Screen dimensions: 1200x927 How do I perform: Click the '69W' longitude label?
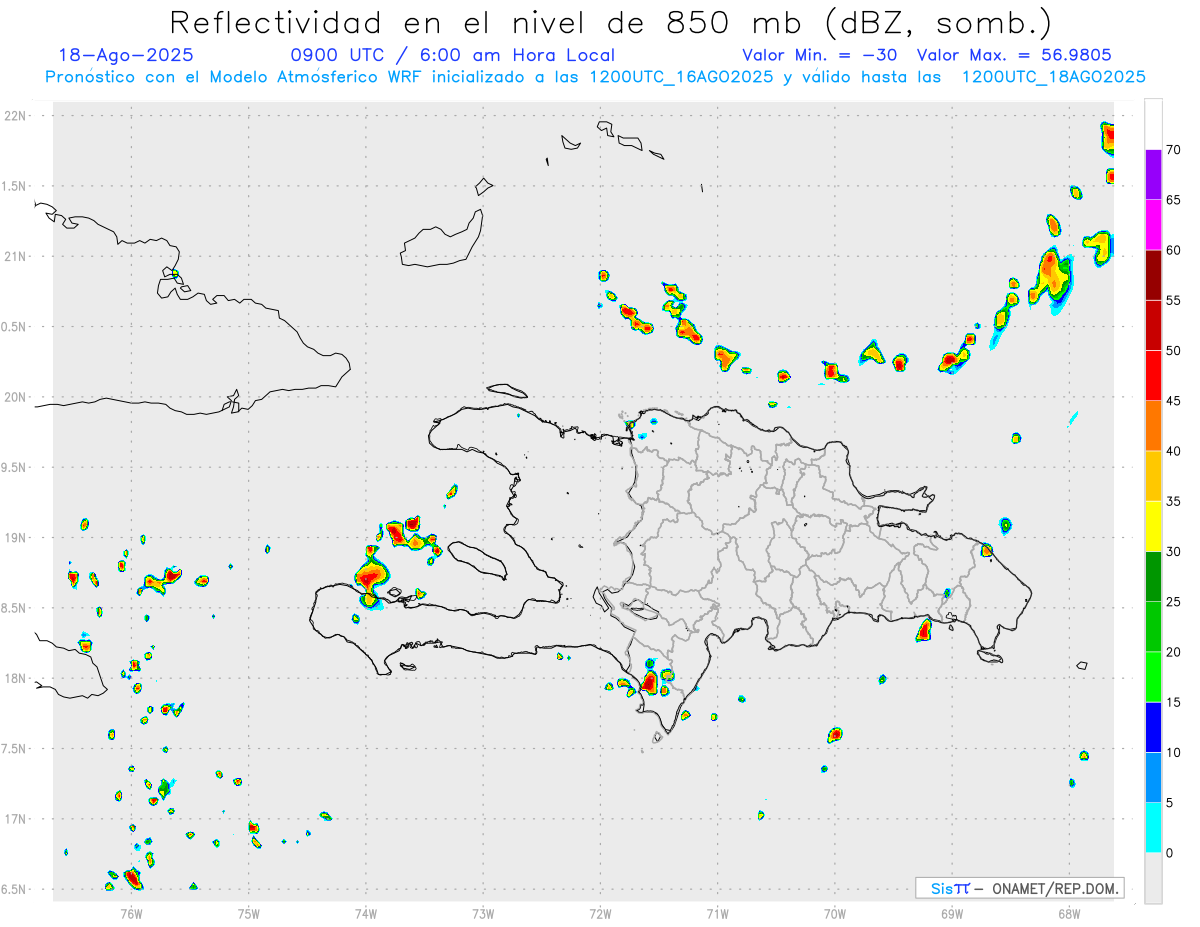coord(952,914)
